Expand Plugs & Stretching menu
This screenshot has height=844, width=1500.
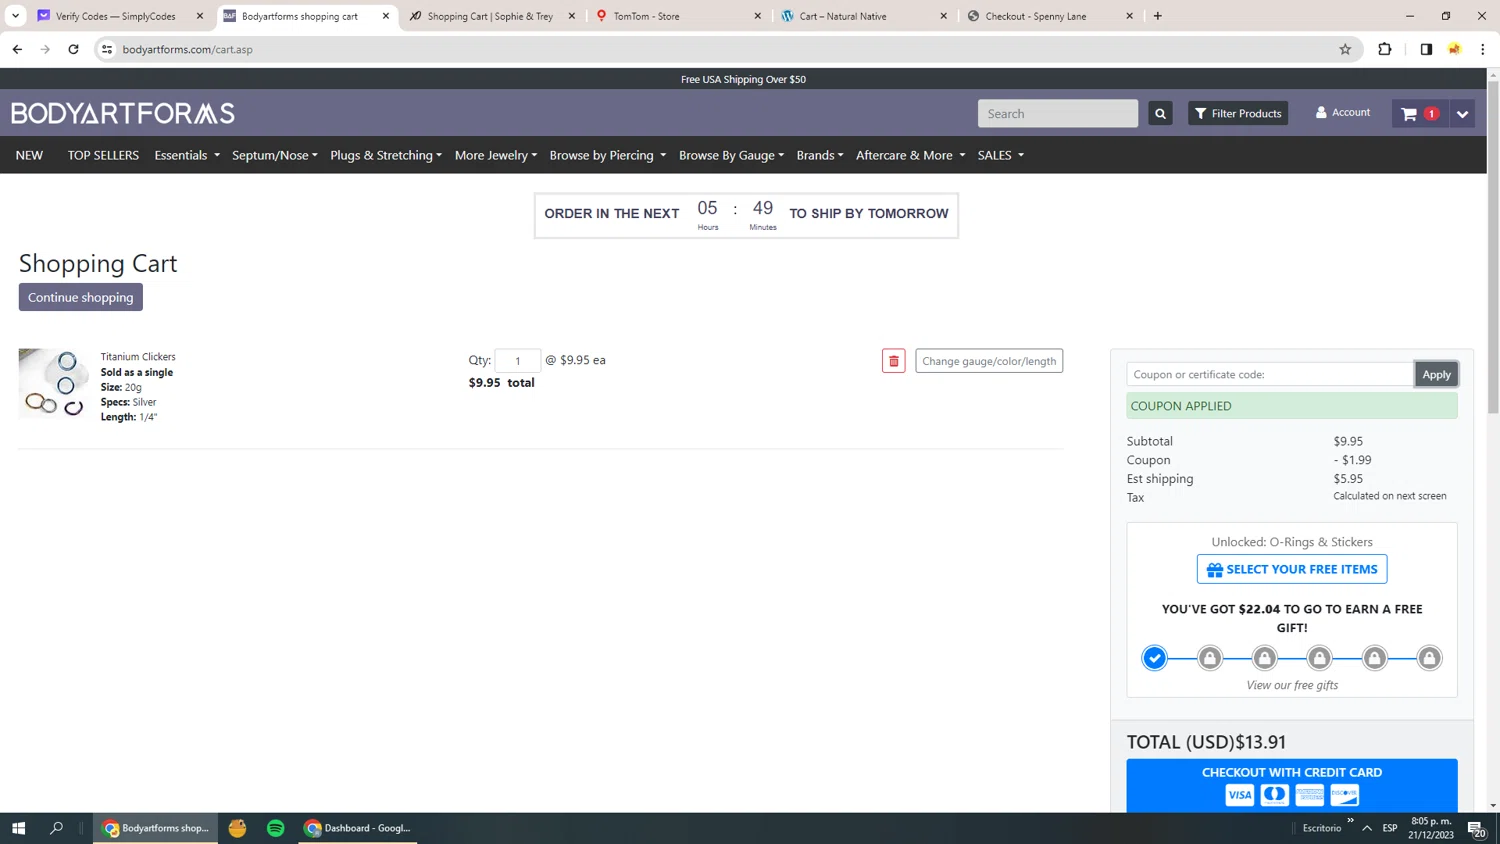[x=386, y=155]
